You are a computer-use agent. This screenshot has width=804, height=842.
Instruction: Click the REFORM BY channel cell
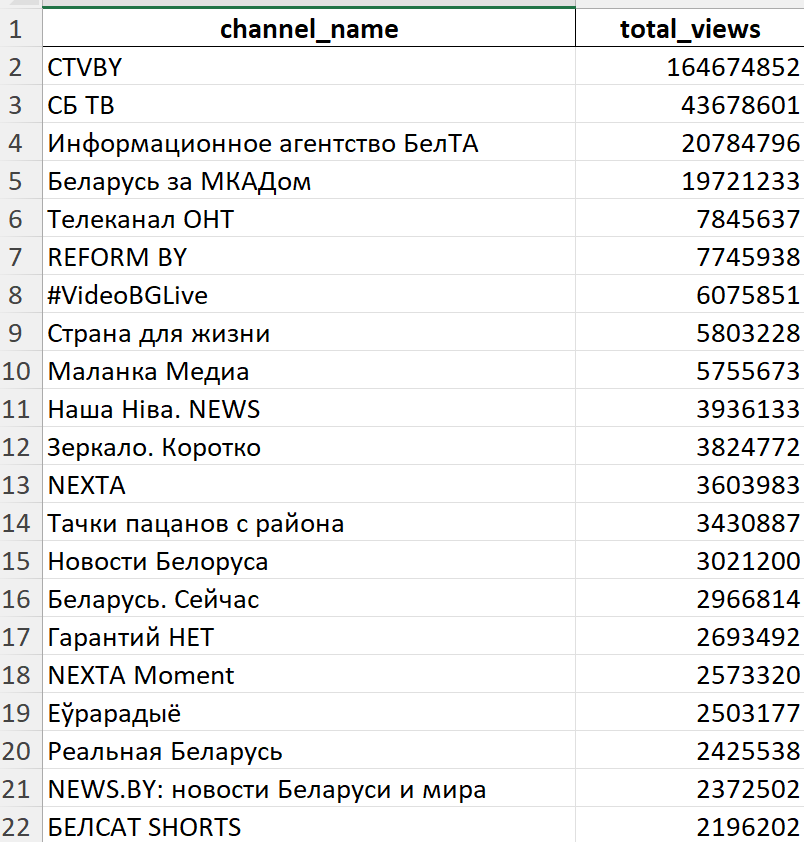[308, 257]
